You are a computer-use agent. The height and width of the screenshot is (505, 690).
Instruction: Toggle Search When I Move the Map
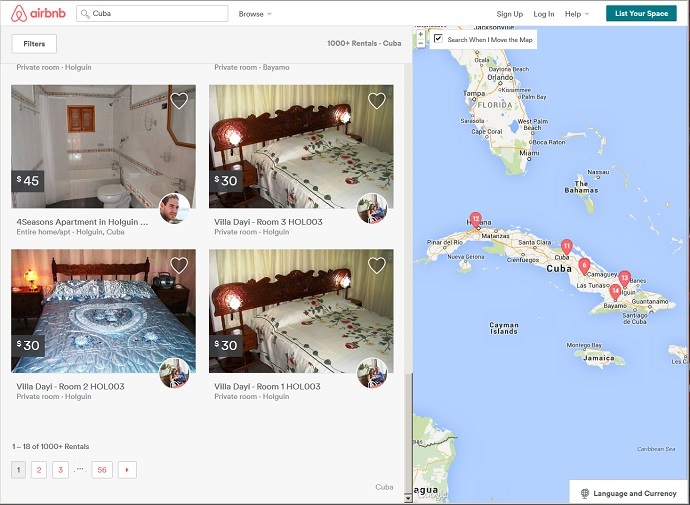coord(438,38)
